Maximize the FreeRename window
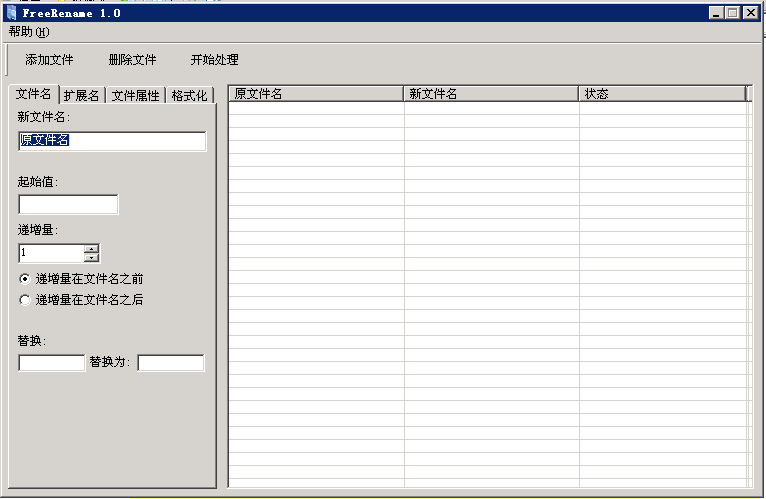The width and height of the screenshot is (766, 499). click(732, 13)
